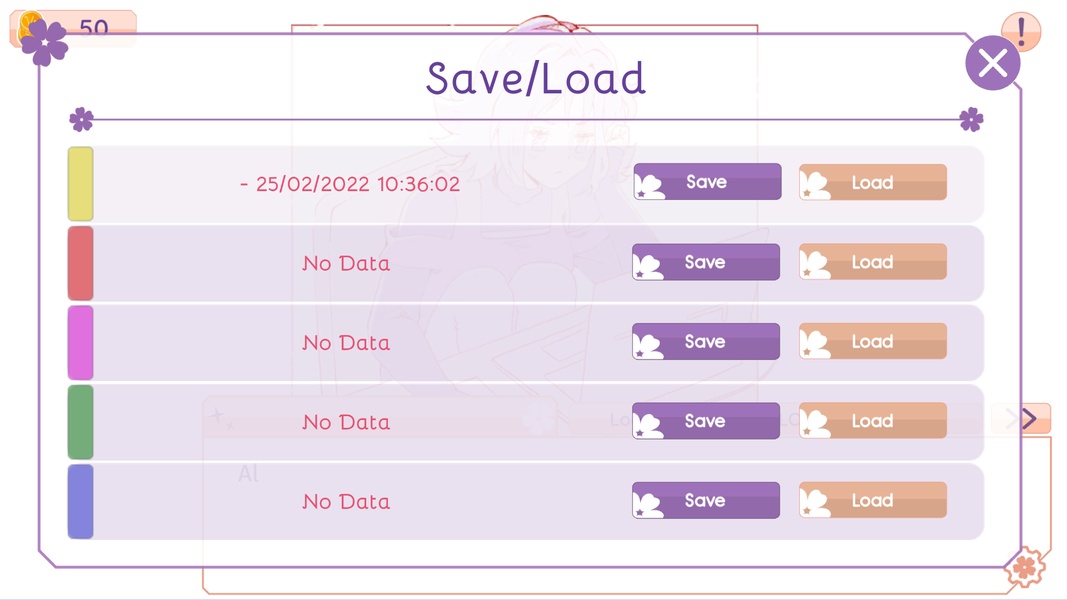The height and width of the screenshot is (600, 1067).
Task: Select the blue slot color tab
Action: (80, 501)
